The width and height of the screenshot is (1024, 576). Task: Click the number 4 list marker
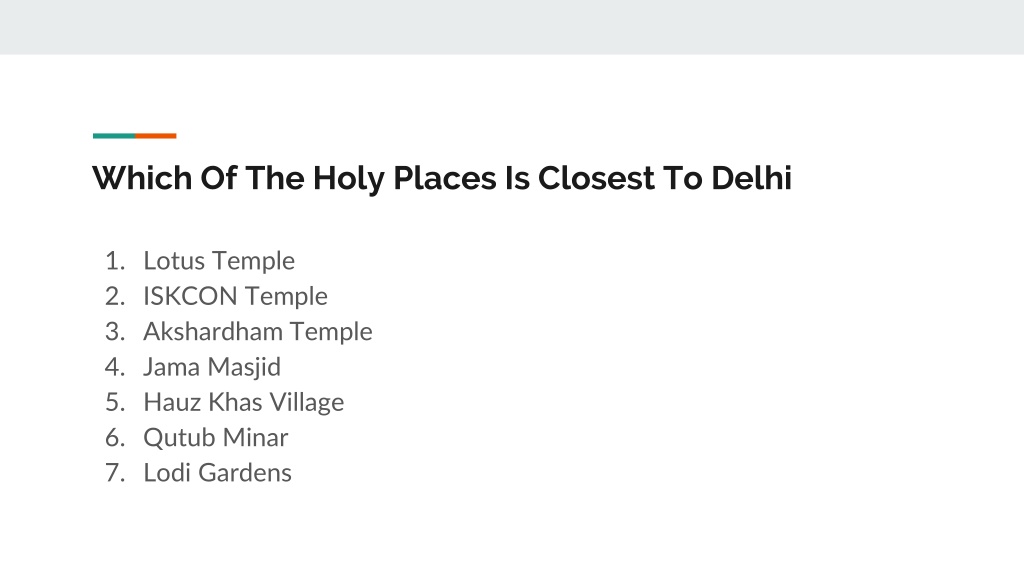115,366
